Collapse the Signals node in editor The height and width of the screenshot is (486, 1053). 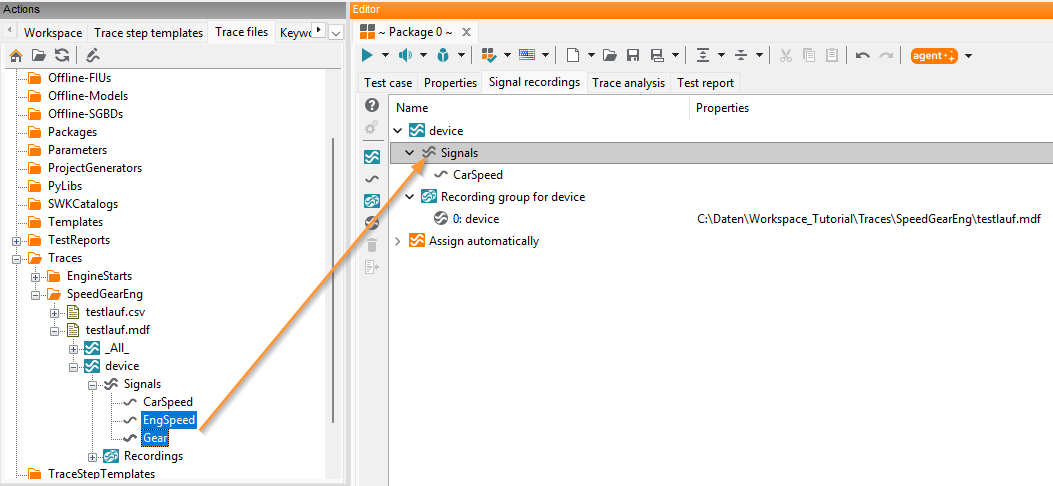(410, 153)
